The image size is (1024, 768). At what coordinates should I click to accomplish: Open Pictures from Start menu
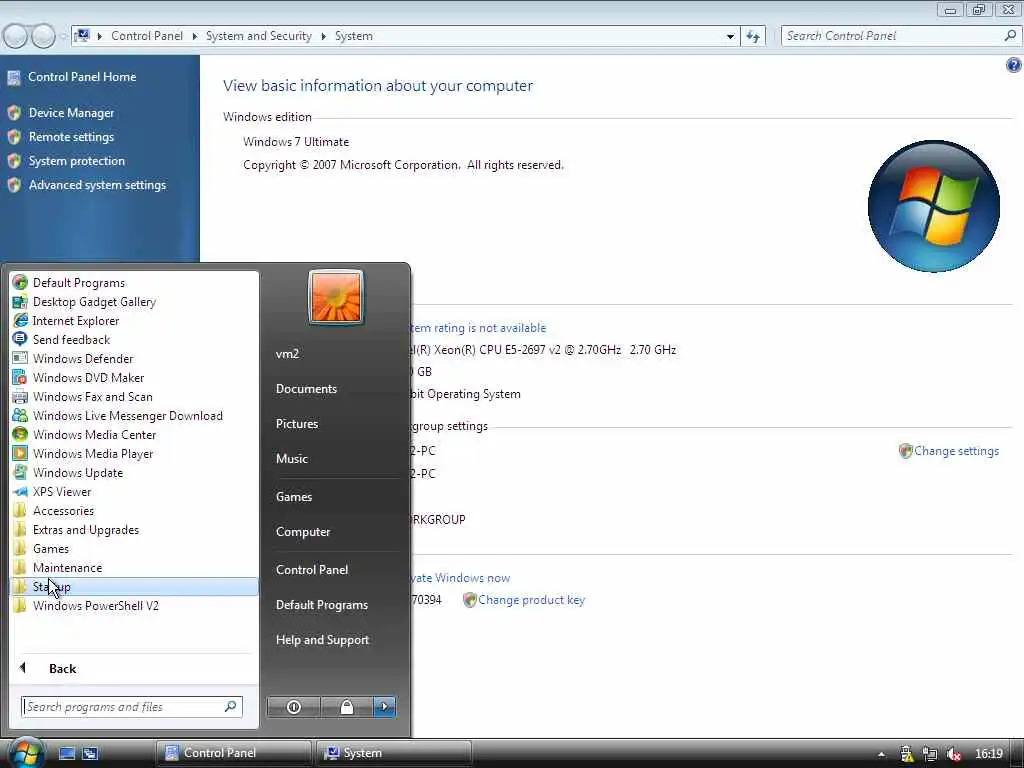tap(297, 424)
